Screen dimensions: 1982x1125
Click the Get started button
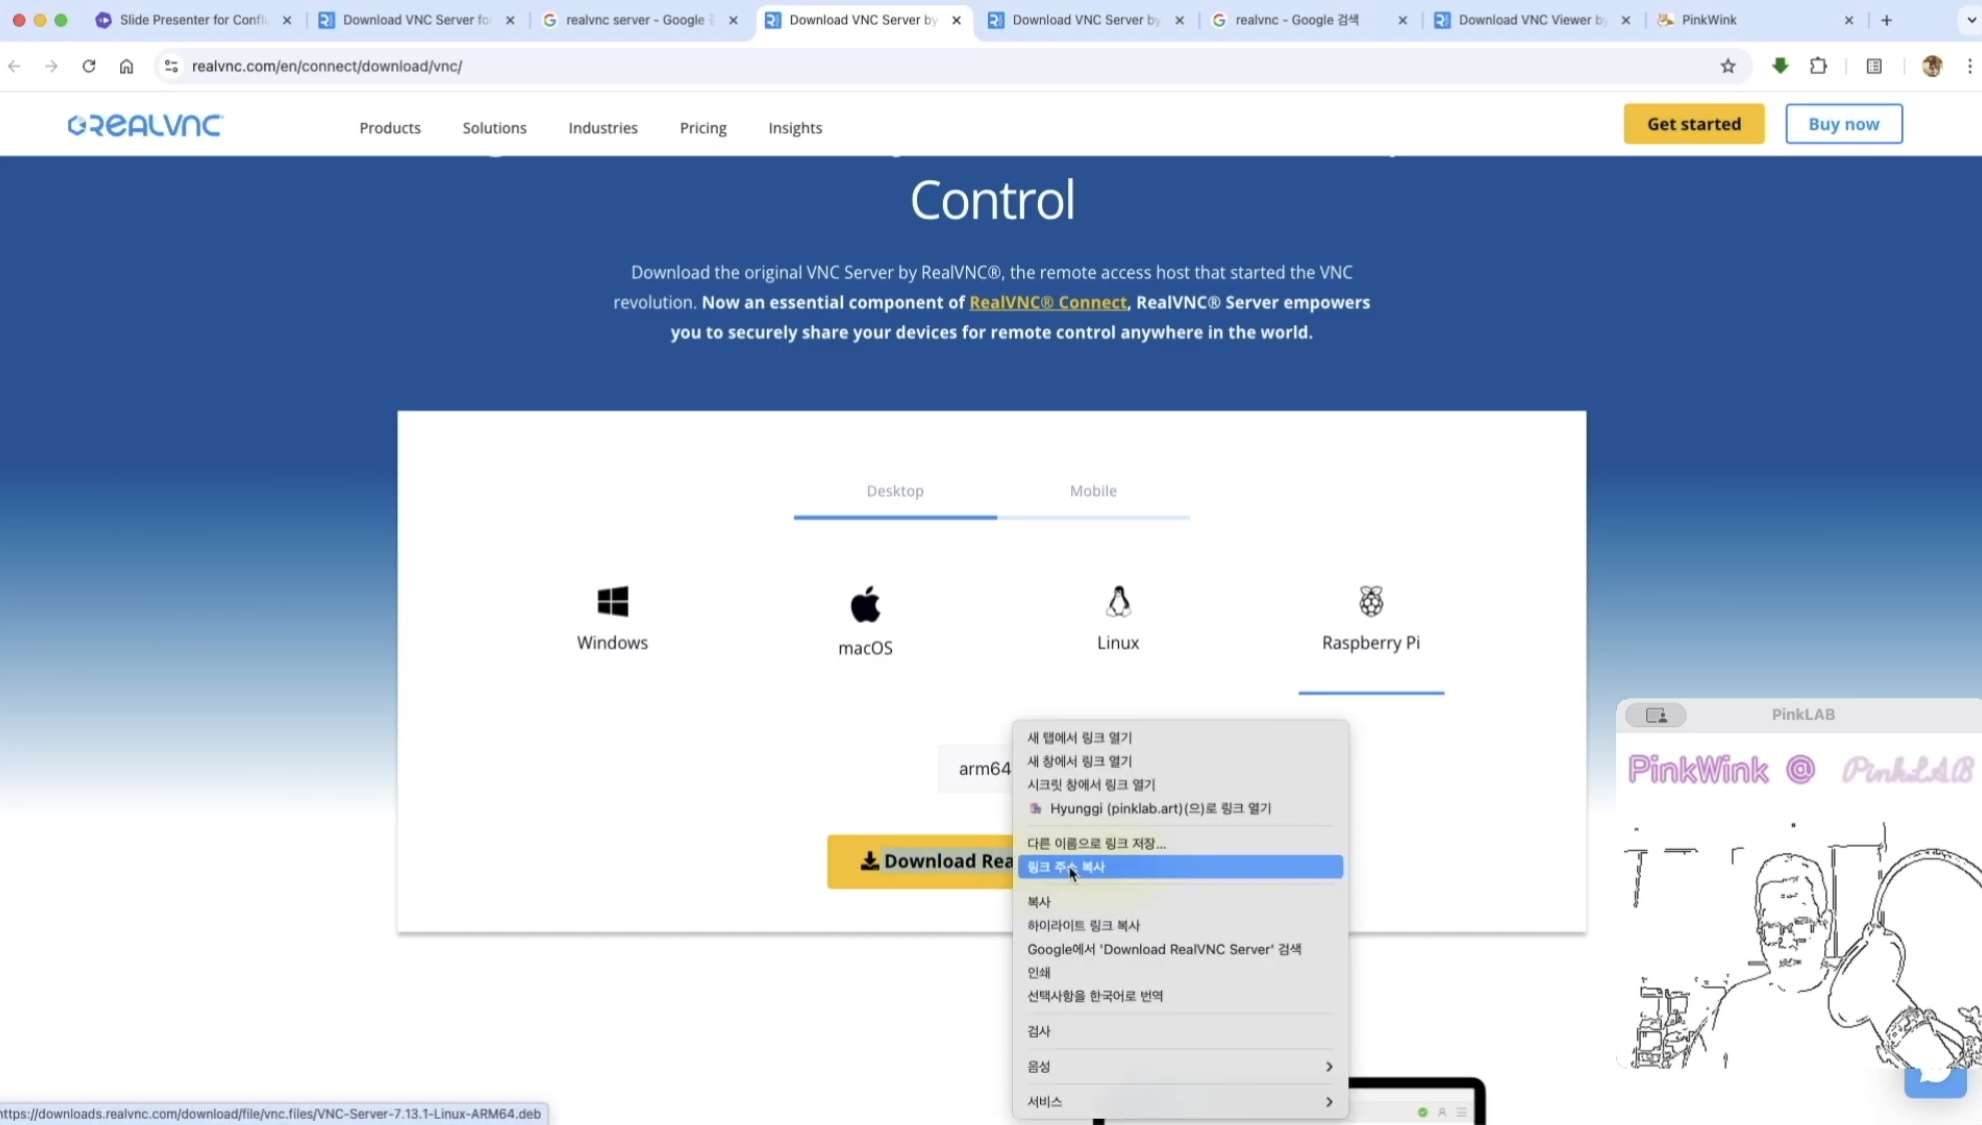pyautogui.click(x=1693, y=124)
